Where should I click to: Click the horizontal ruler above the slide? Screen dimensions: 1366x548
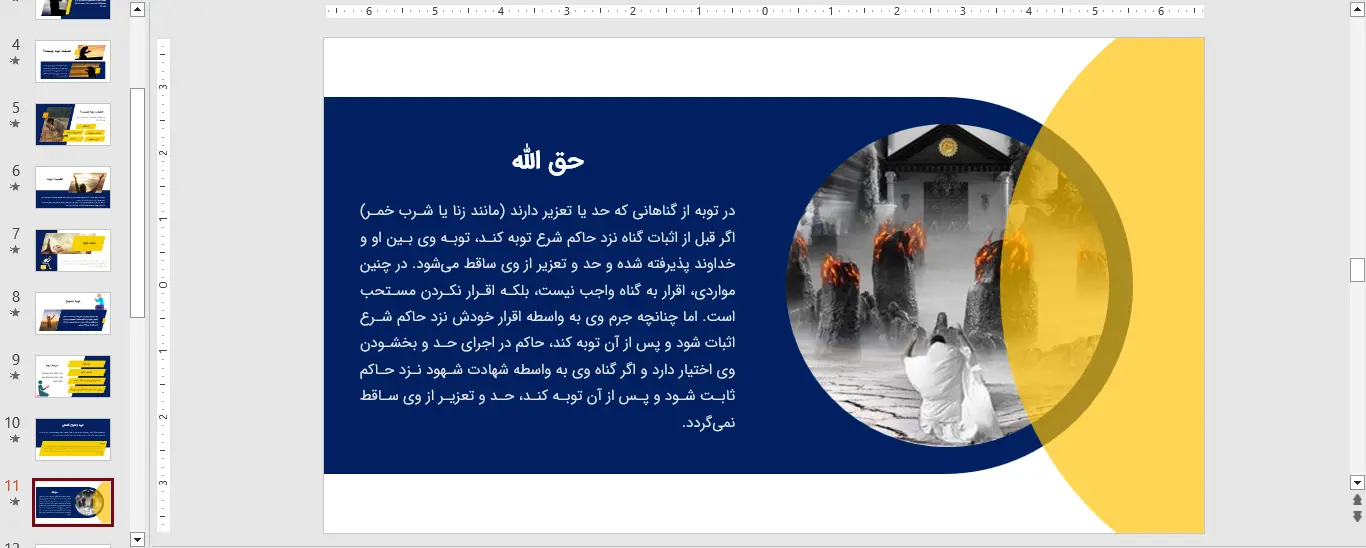(x=764, y=12)
